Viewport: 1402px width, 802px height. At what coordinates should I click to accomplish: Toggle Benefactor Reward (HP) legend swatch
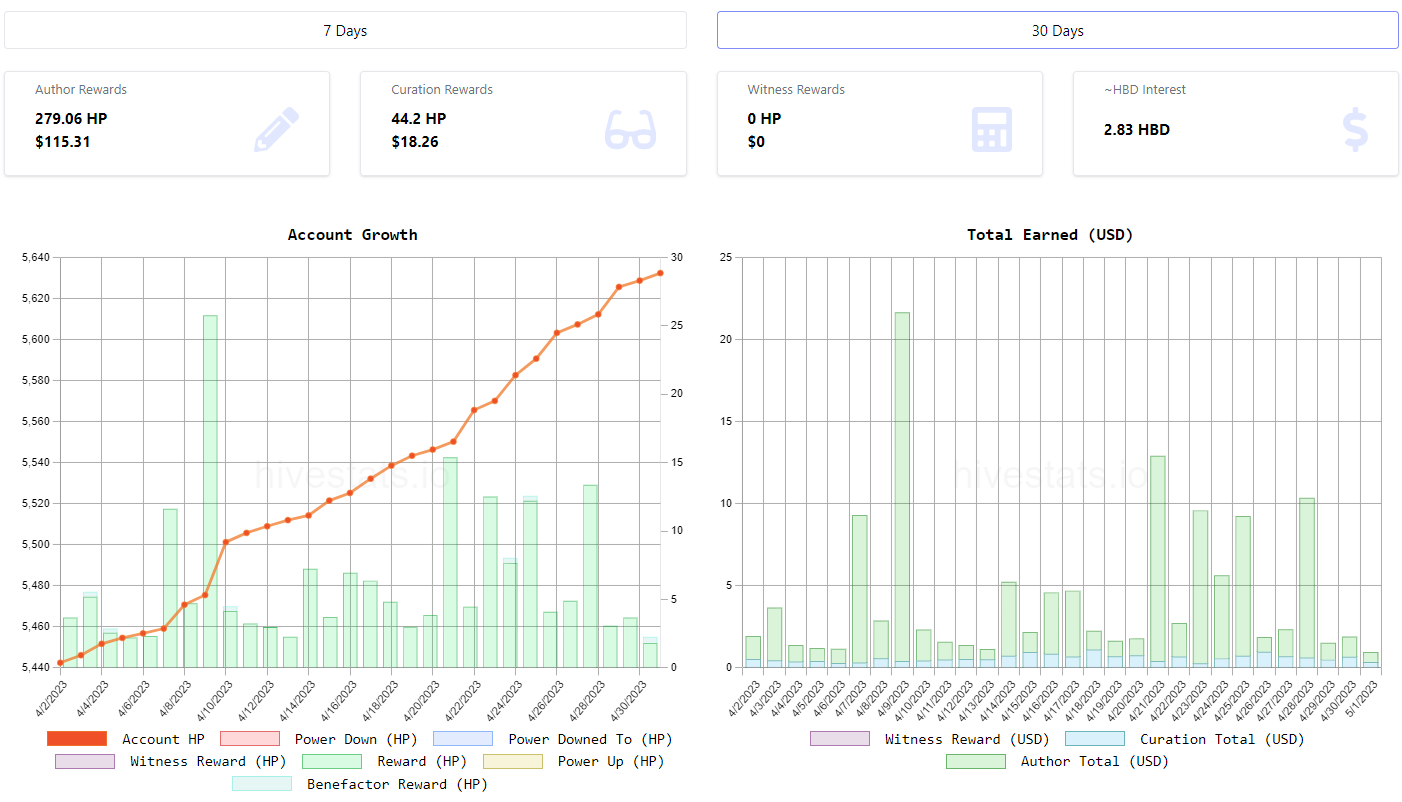[x=262, y=784]
